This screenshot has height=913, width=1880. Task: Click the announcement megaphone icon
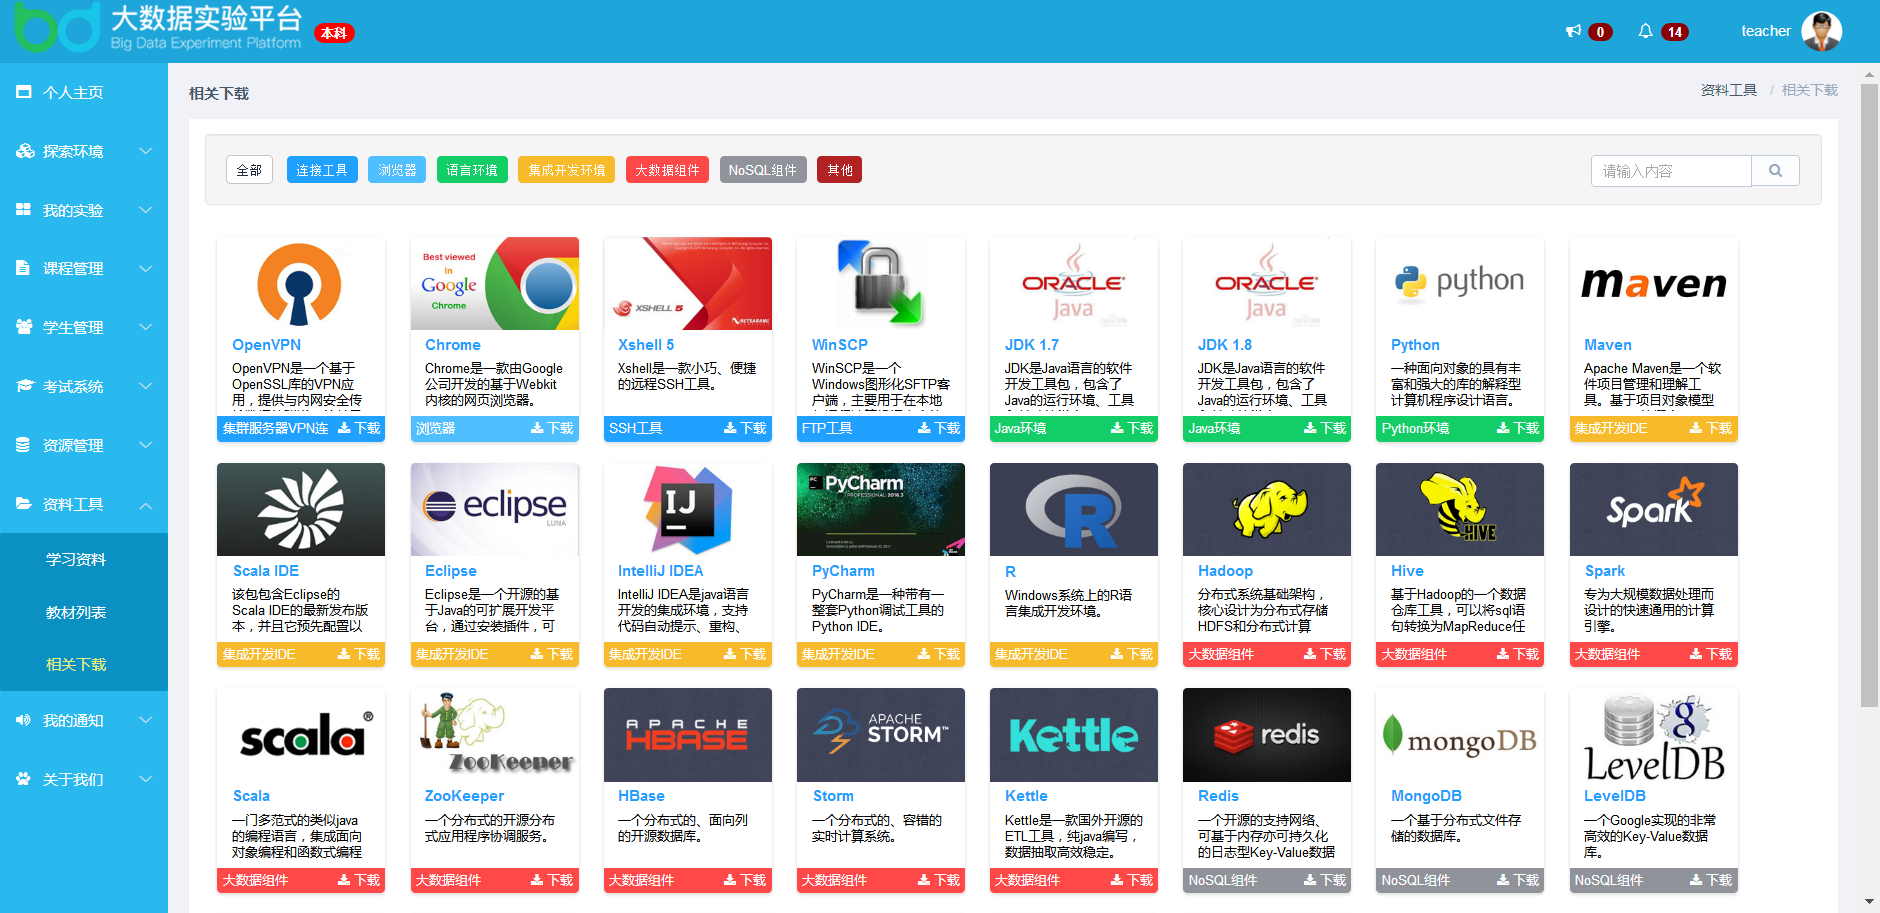pos(1573,31)
